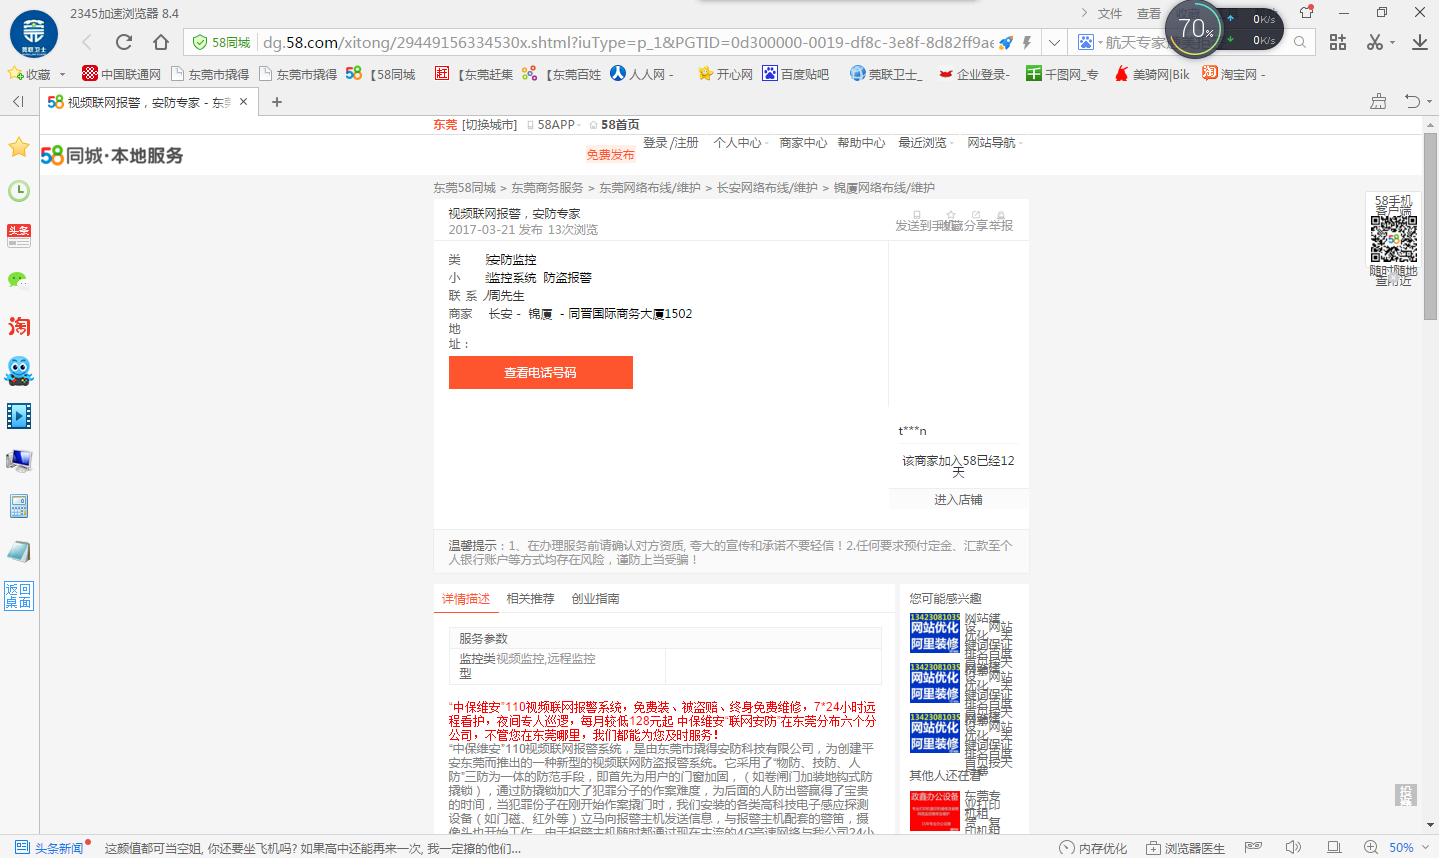1439x858 pixels.
Task: Expand the address bar URL dropdown arrow
Action: (x=1054, y=42)
